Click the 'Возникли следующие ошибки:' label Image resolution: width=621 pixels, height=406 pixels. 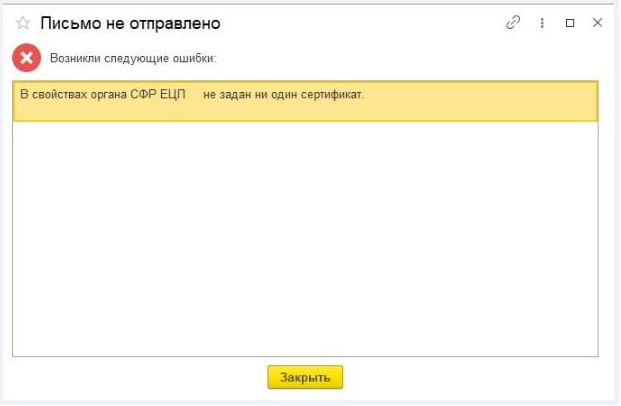pyautogui.click(x=133, y=58)
